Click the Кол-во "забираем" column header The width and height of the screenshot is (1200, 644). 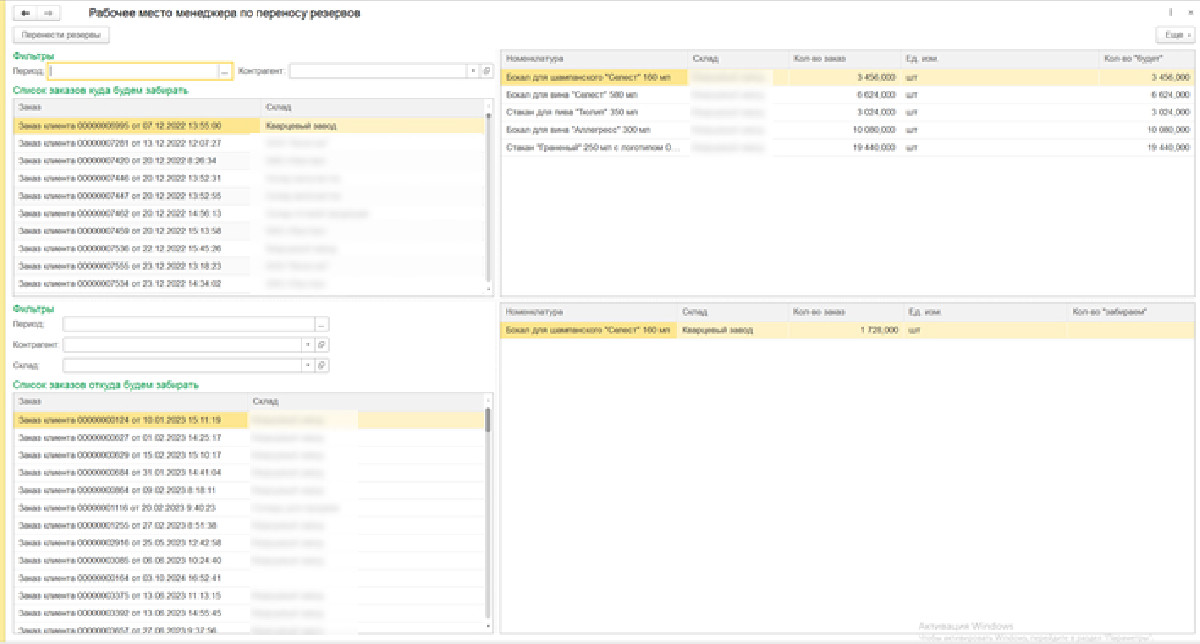(1131, 312)
